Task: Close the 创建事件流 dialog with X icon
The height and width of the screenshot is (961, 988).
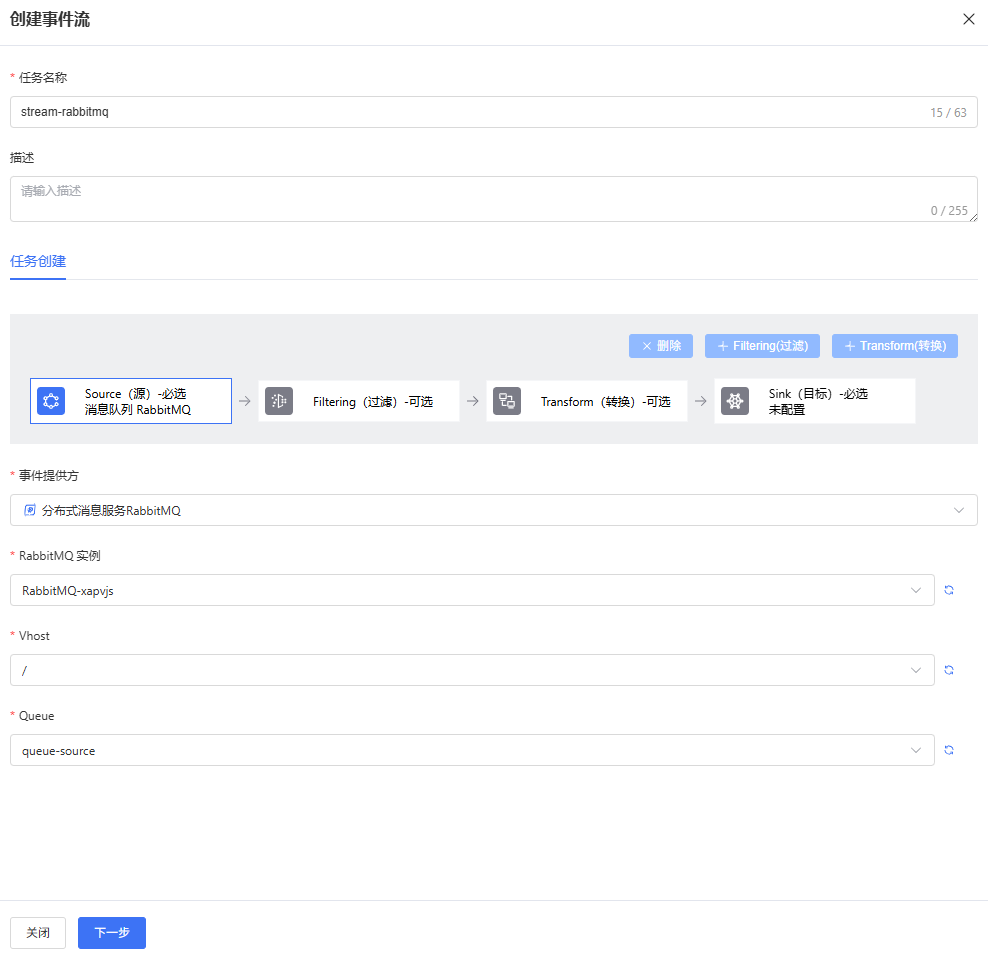Action: [968, 19]
